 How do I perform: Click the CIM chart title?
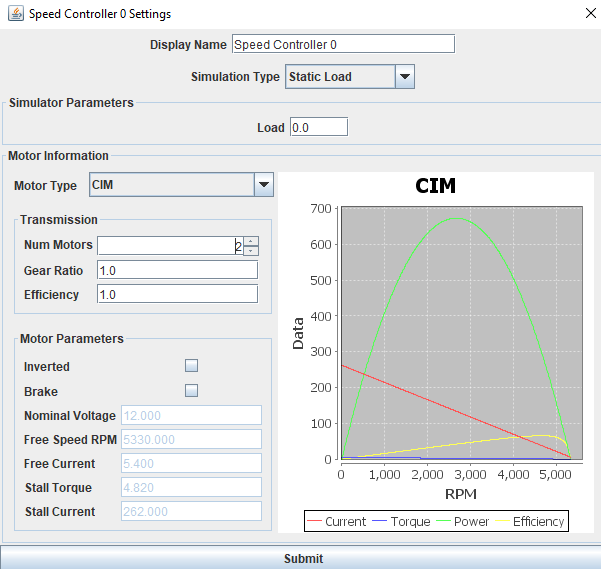click(x=435, y=186)
